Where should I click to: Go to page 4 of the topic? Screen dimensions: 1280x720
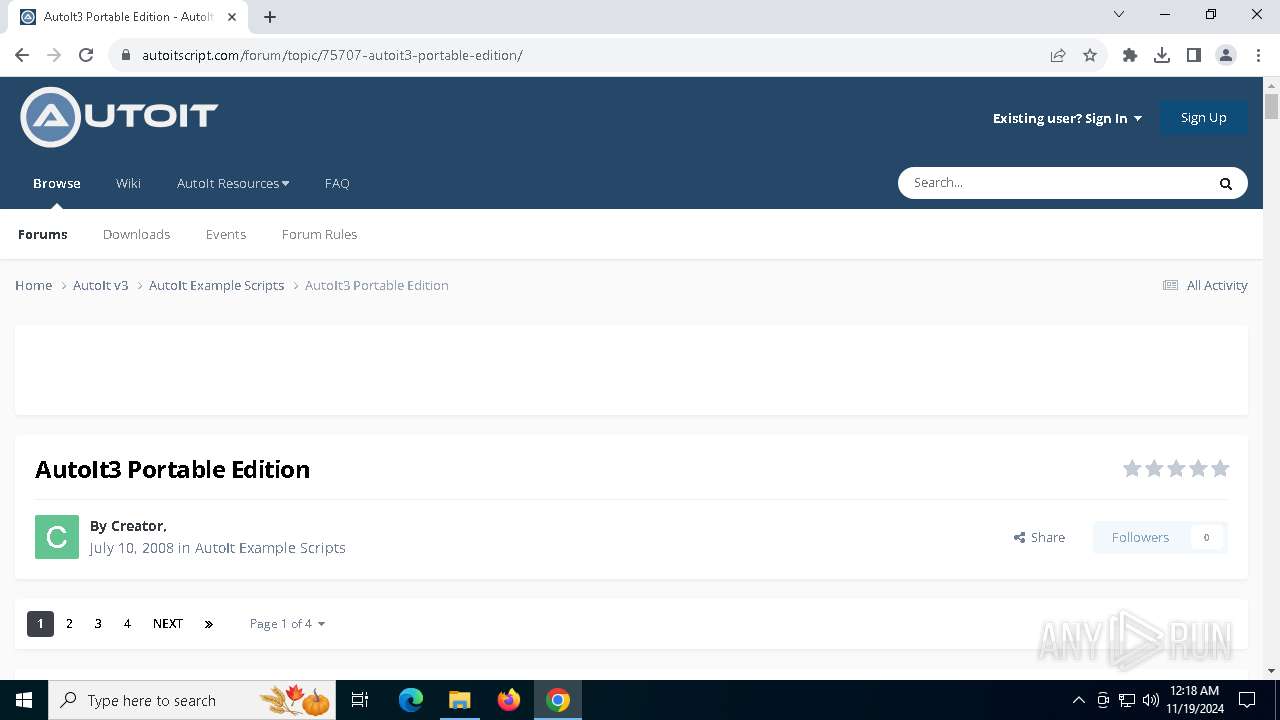click(127, 624)
